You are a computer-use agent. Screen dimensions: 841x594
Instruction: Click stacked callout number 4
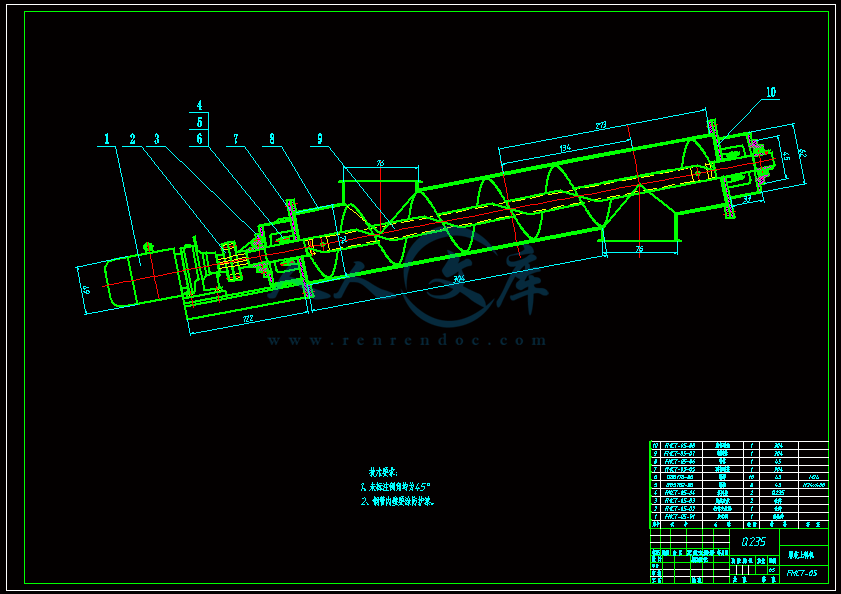tap(200, 106)
